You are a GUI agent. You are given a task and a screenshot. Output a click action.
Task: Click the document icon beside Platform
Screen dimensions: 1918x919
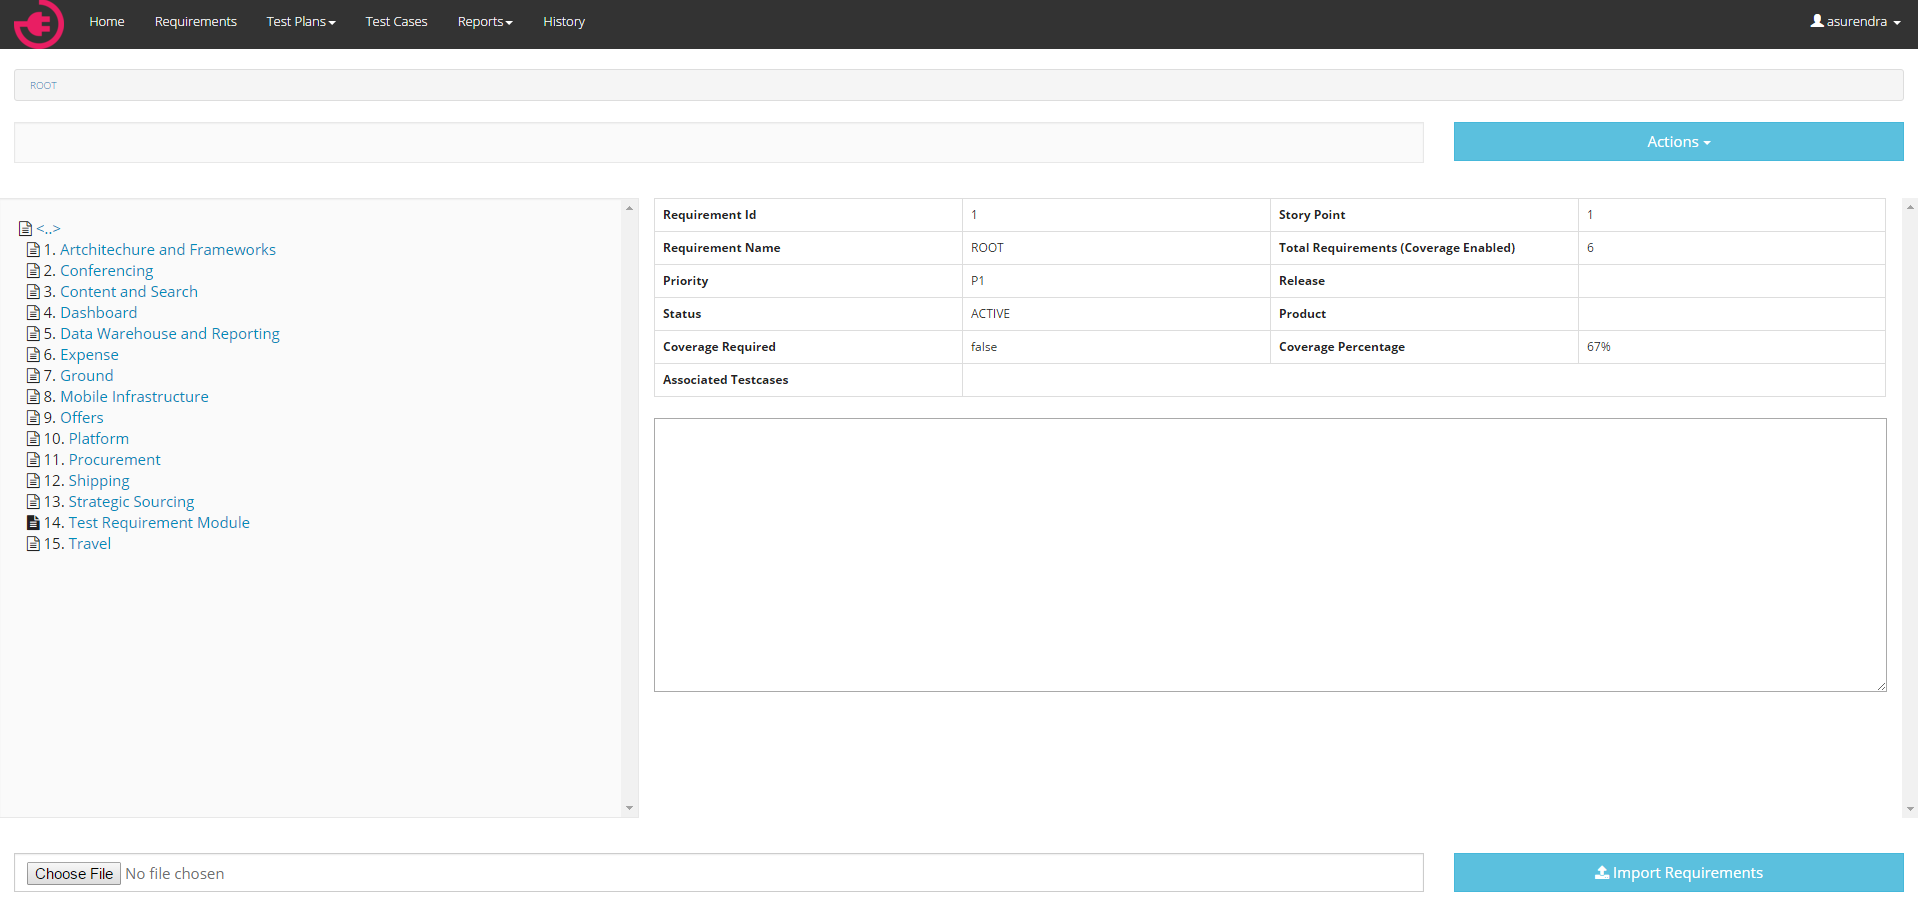coord(33,439)
